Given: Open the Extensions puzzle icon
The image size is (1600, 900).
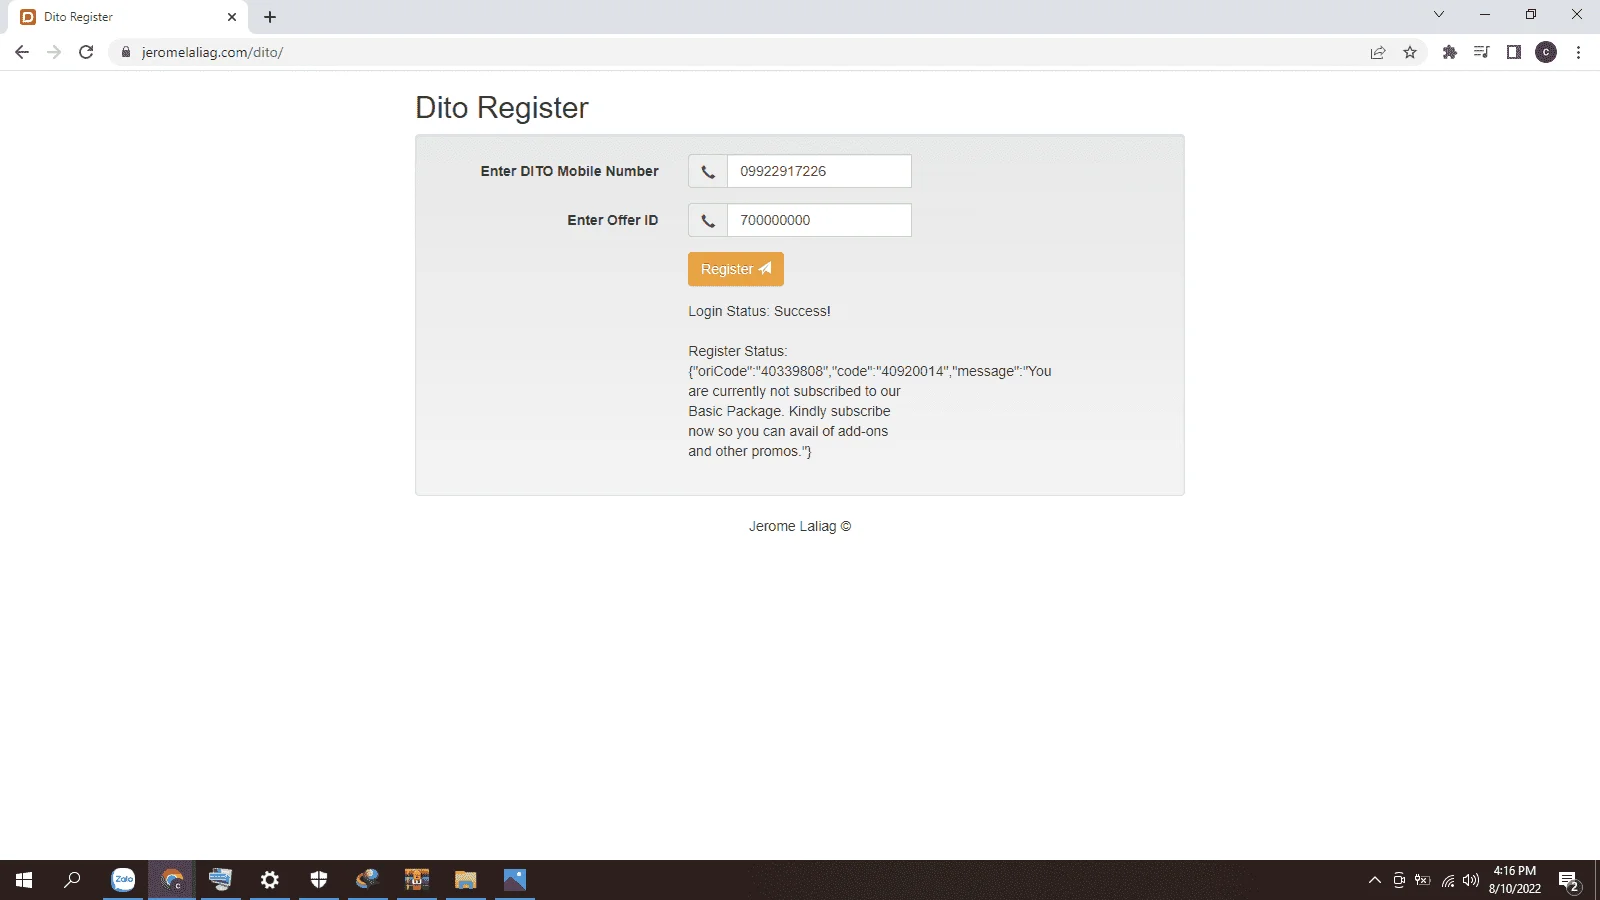Looking at the screenshot, I should [x=1450, y=52].
